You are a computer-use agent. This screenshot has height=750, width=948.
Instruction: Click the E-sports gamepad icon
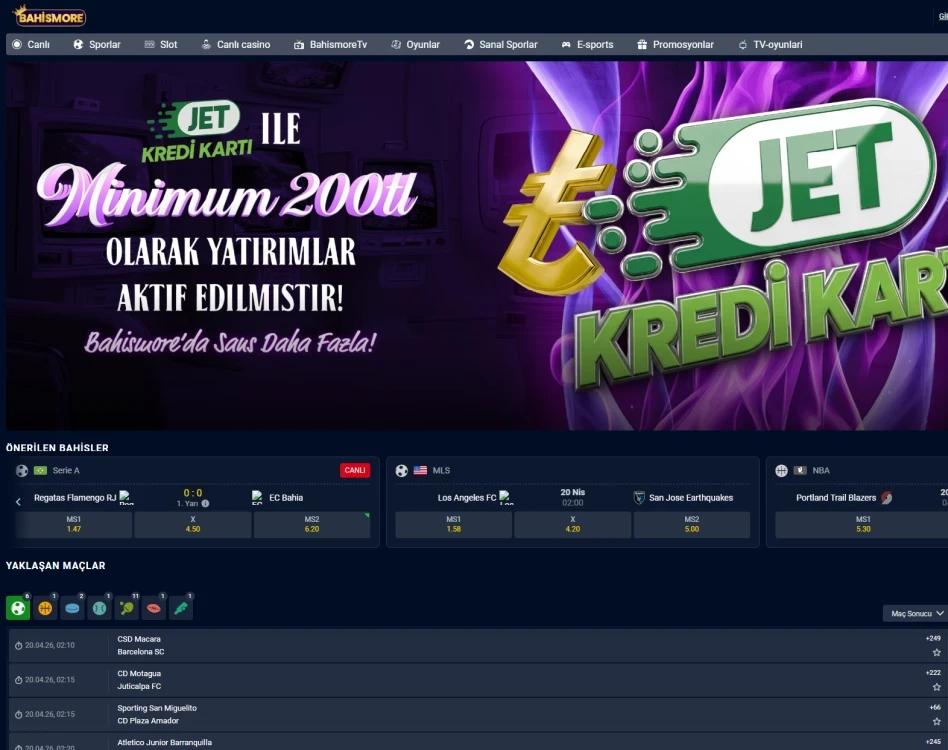(566, 45)
